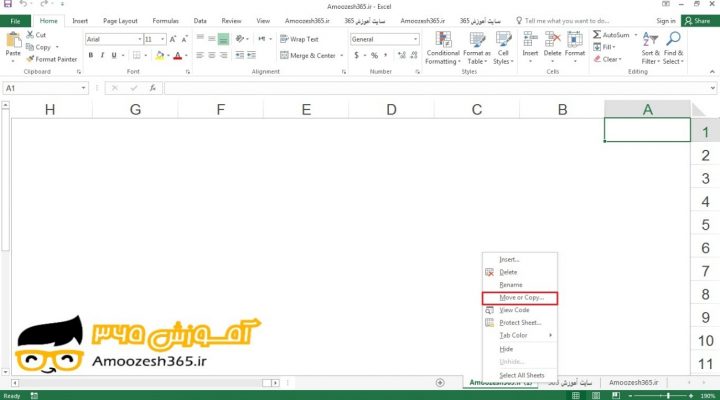The width and height of the screenshot is (720, 400).
Task: Open the borders dropdown arrow
Action: tap(146, 56)
